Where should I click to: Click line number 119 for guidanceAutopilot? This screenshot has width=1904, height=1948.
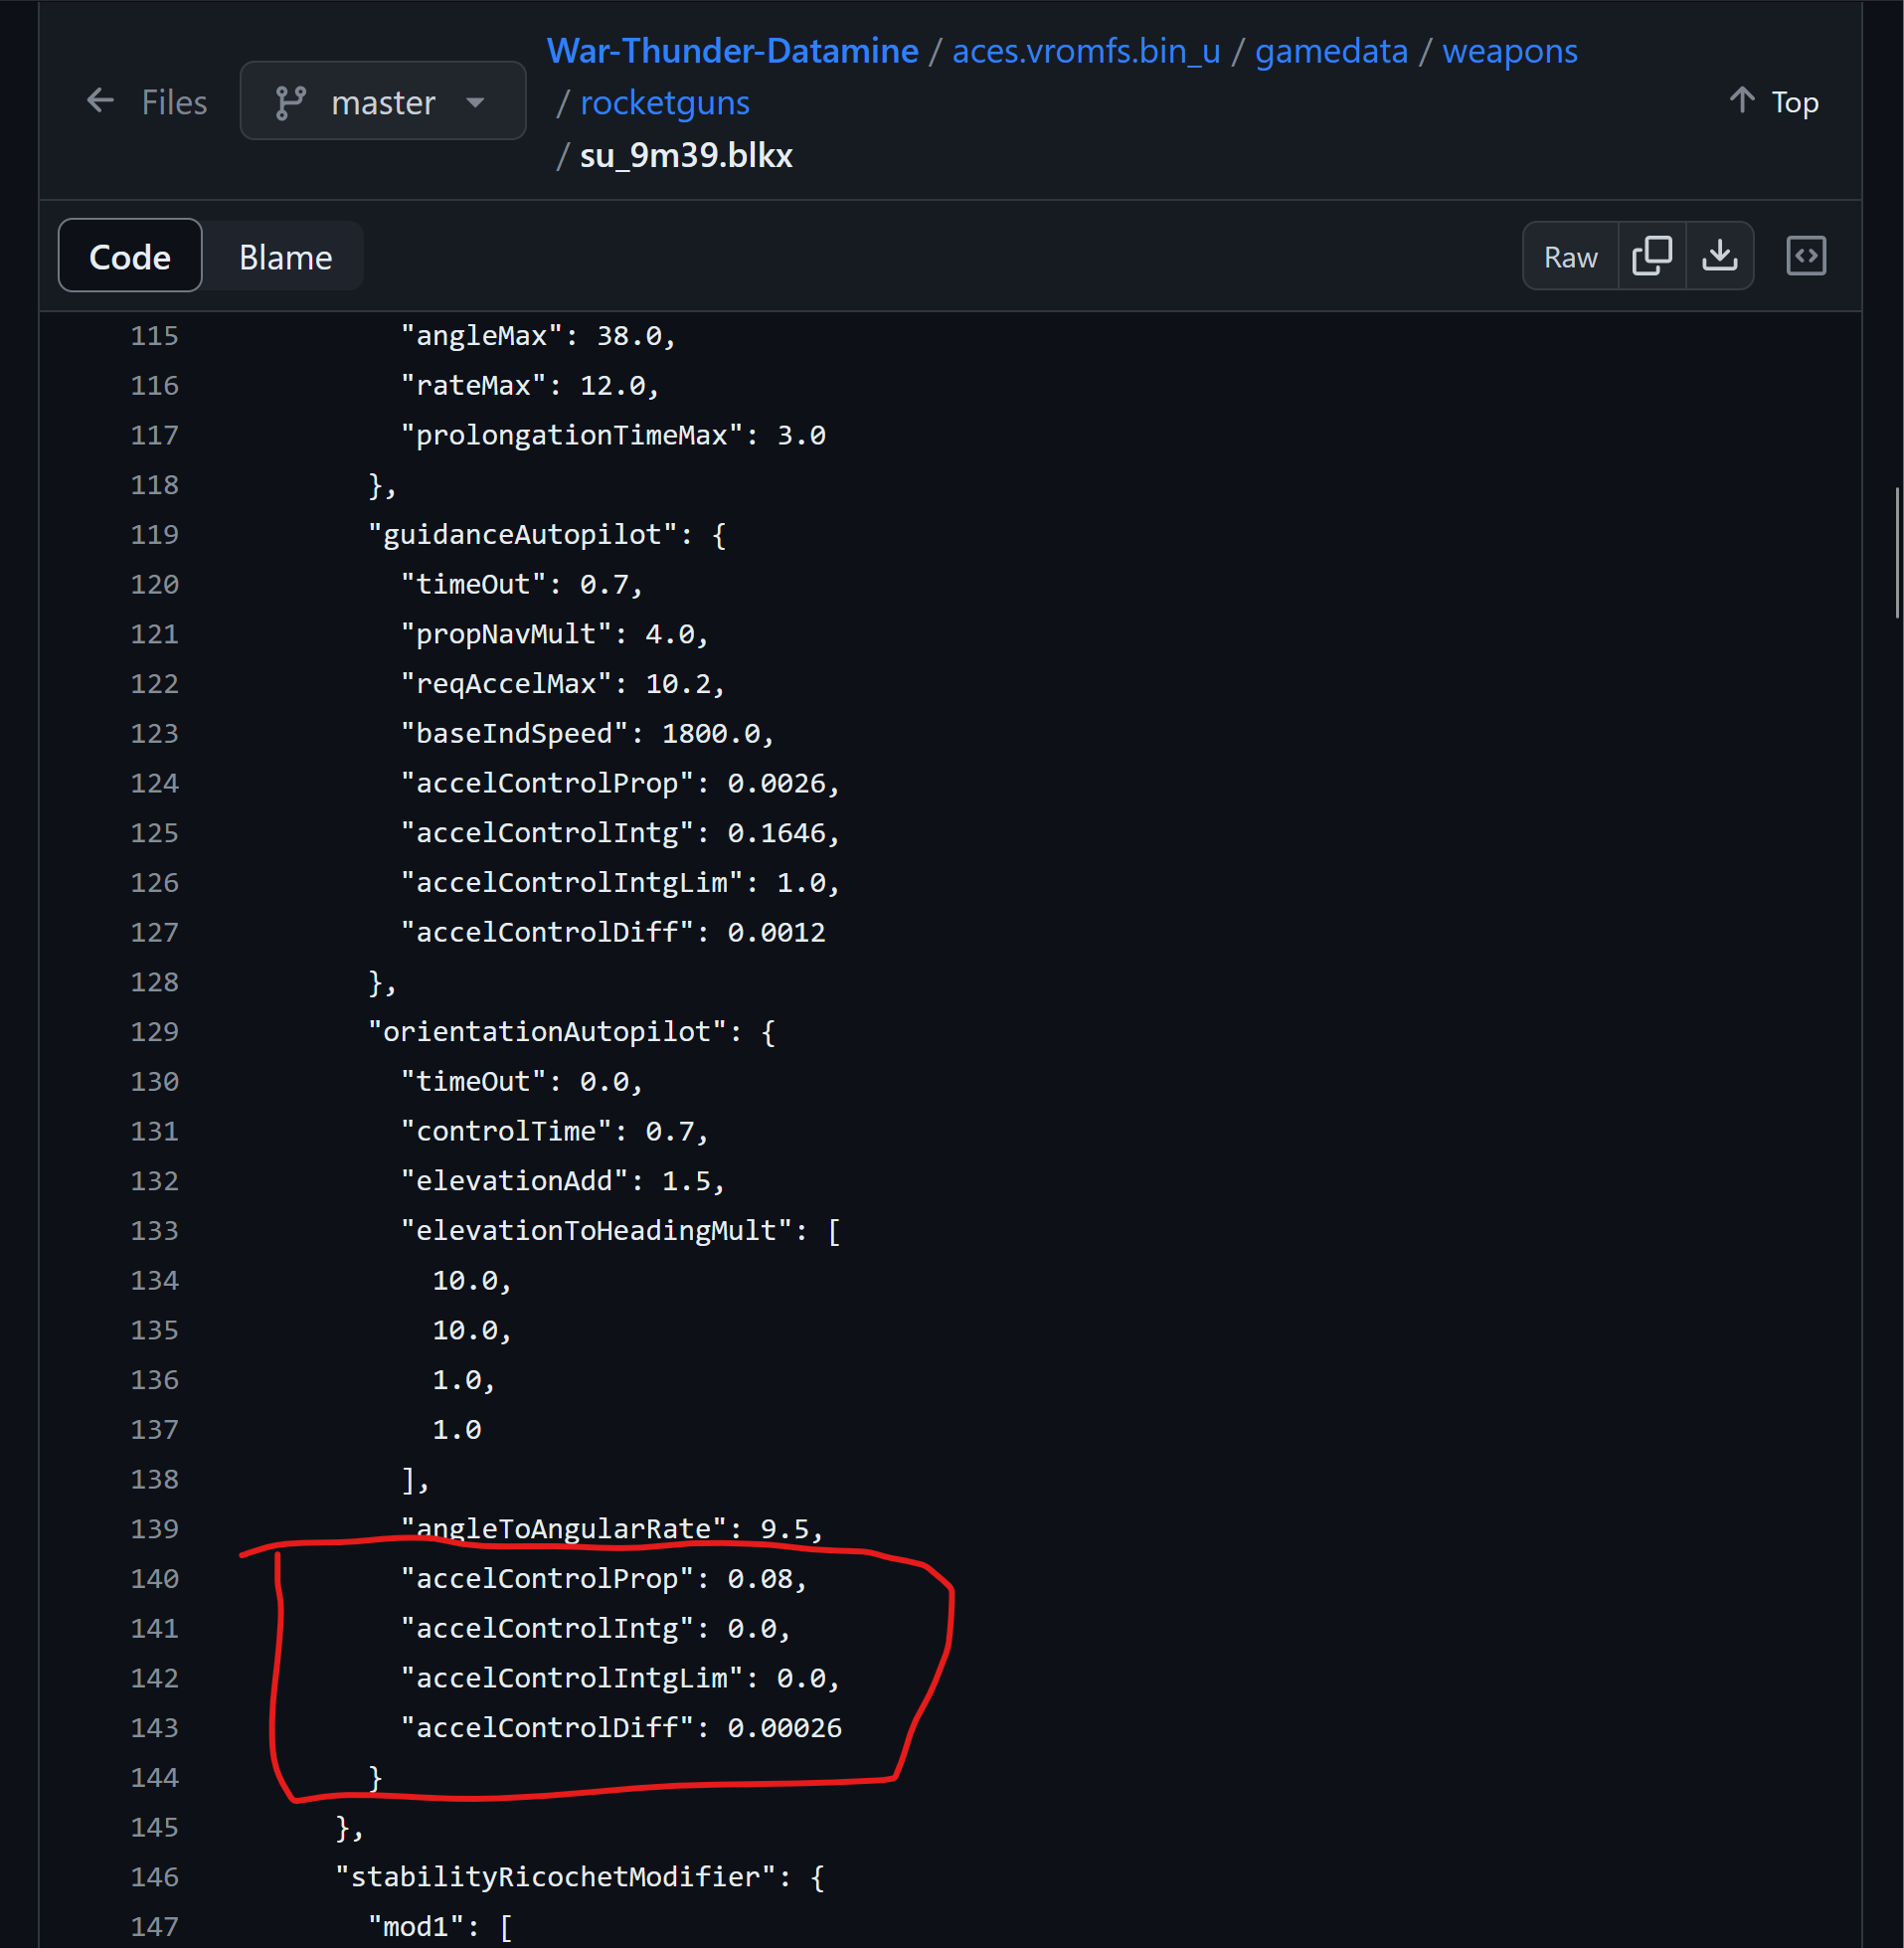tap(154, 534)
